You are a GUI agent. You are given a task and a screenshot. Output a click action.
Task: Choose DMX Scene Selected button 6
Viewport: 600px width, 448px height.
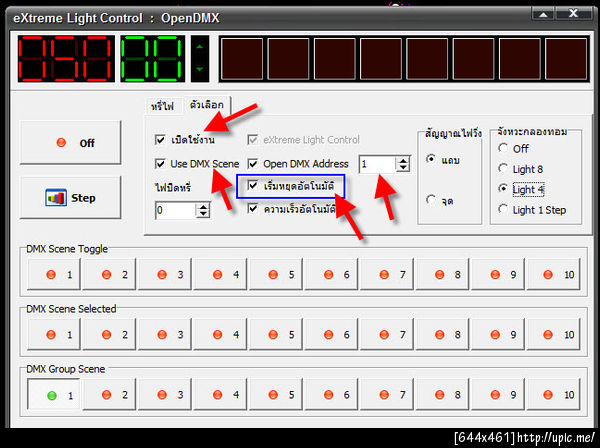coord(331,335)
